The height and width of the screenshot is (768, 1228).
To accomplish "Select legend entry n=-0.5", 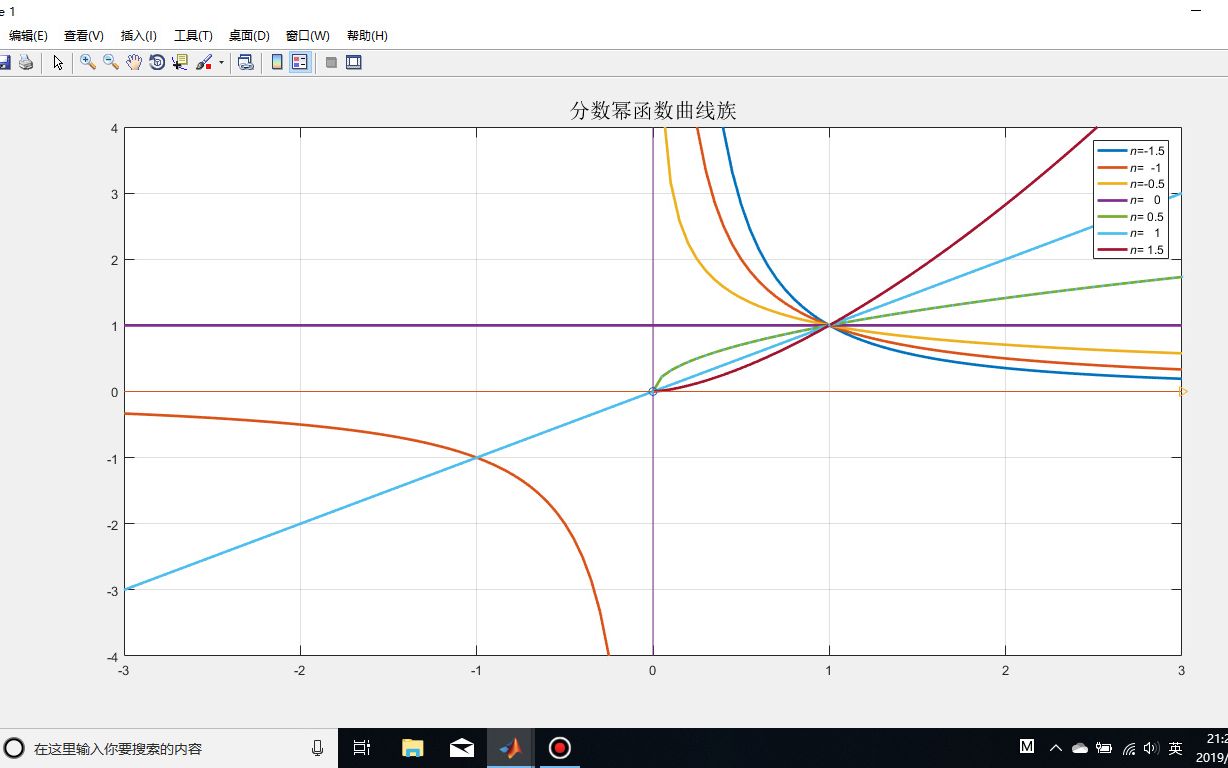I will (x=1131, y=184).
